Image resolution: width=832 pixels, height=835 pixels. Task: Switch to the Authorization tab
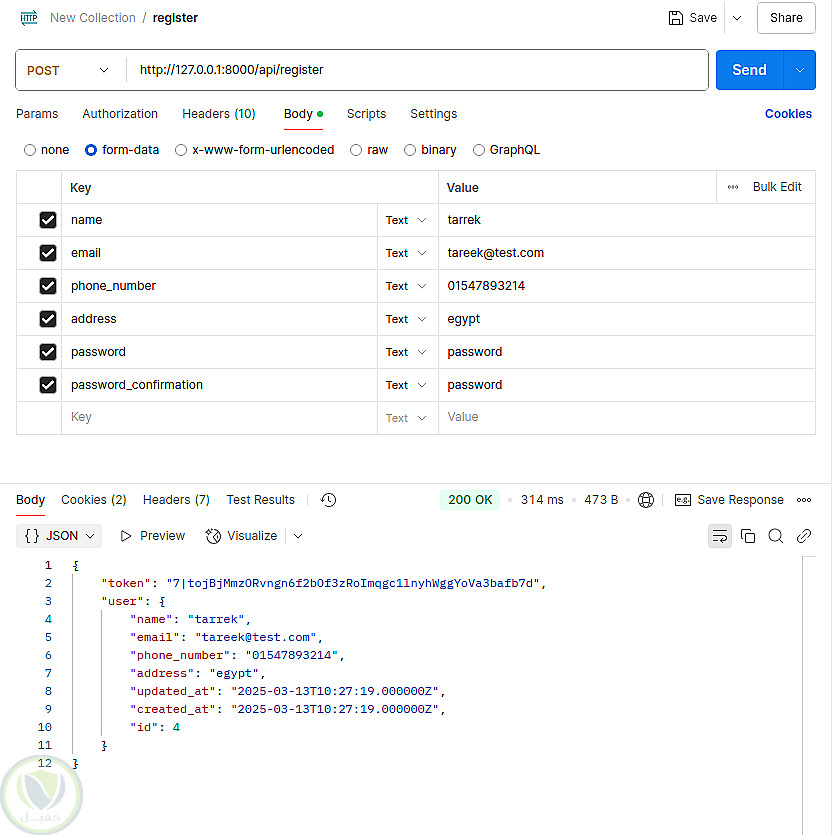coord(120,114)
